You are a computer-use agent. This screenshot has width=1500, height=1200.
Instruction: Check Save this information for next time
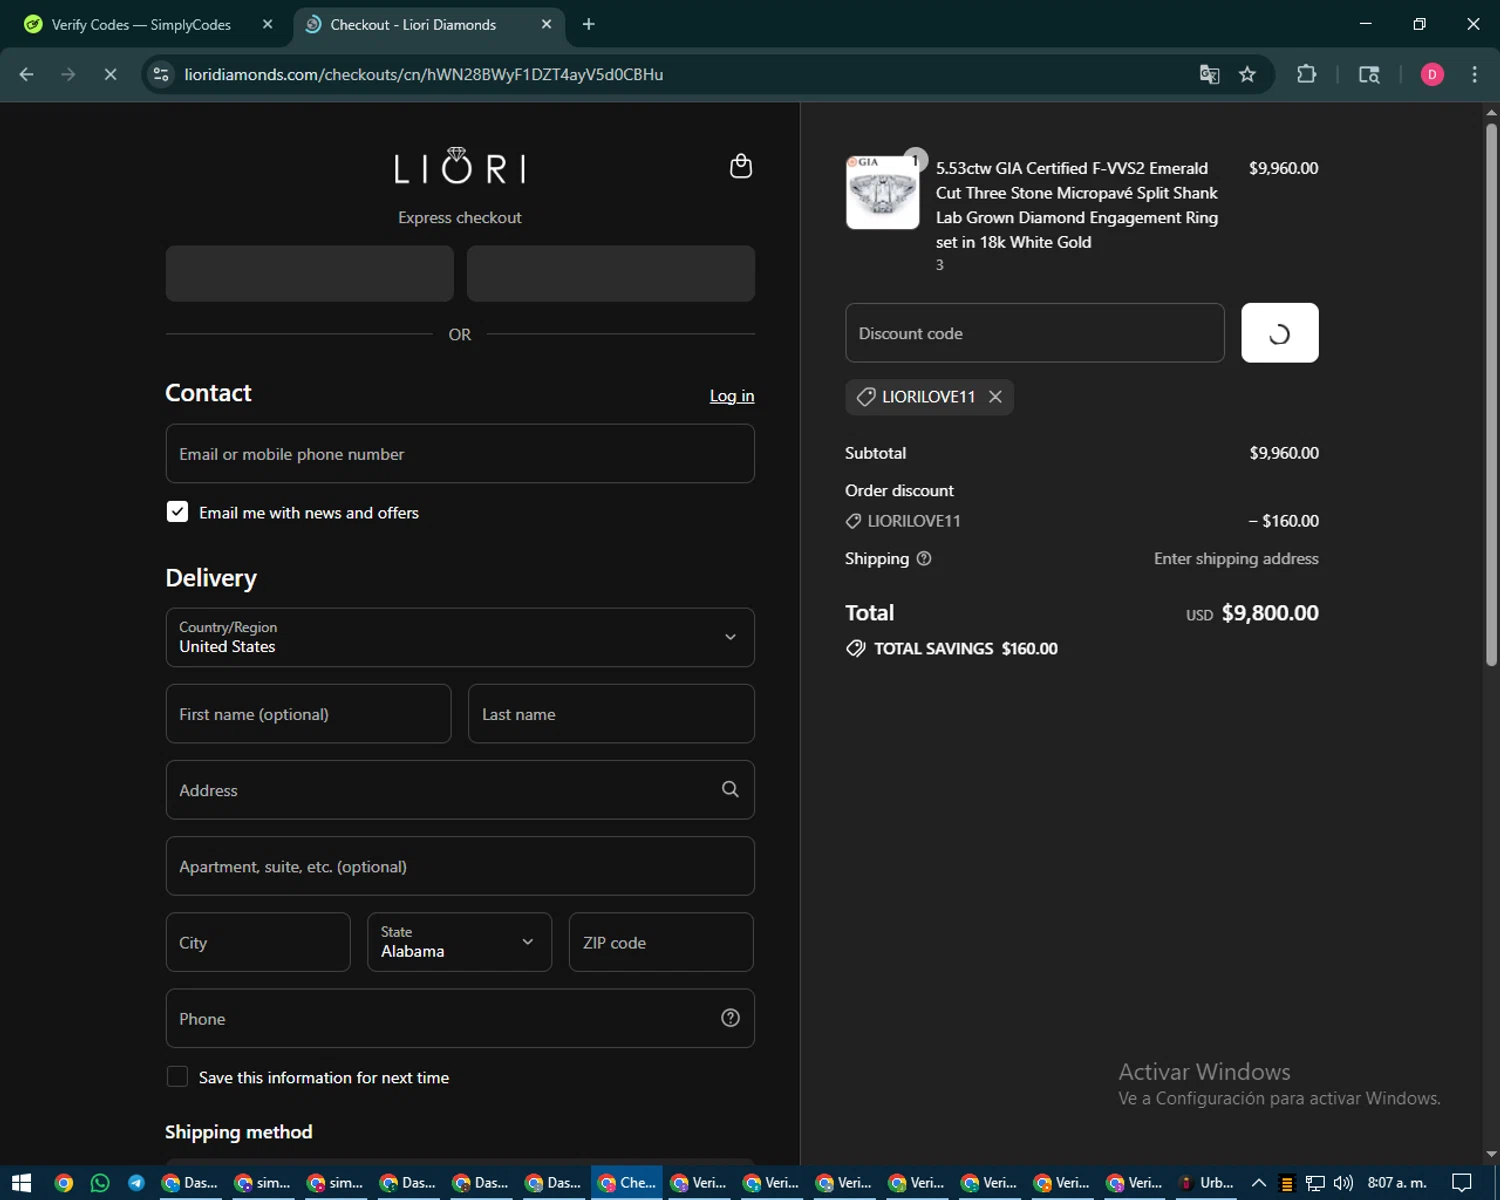[x=177, y=1077]
